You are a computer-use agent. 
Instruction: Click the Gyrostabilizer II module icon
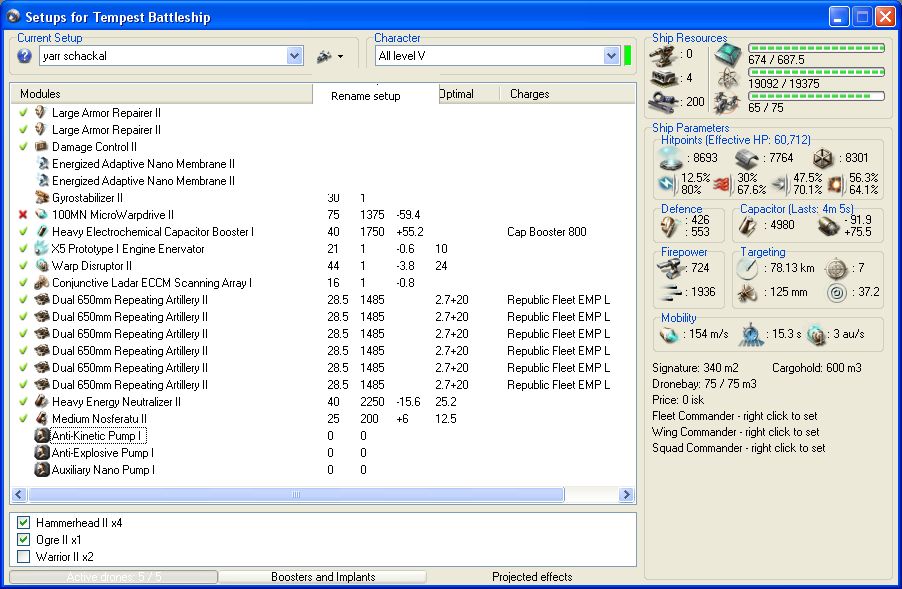pos(41,198)
